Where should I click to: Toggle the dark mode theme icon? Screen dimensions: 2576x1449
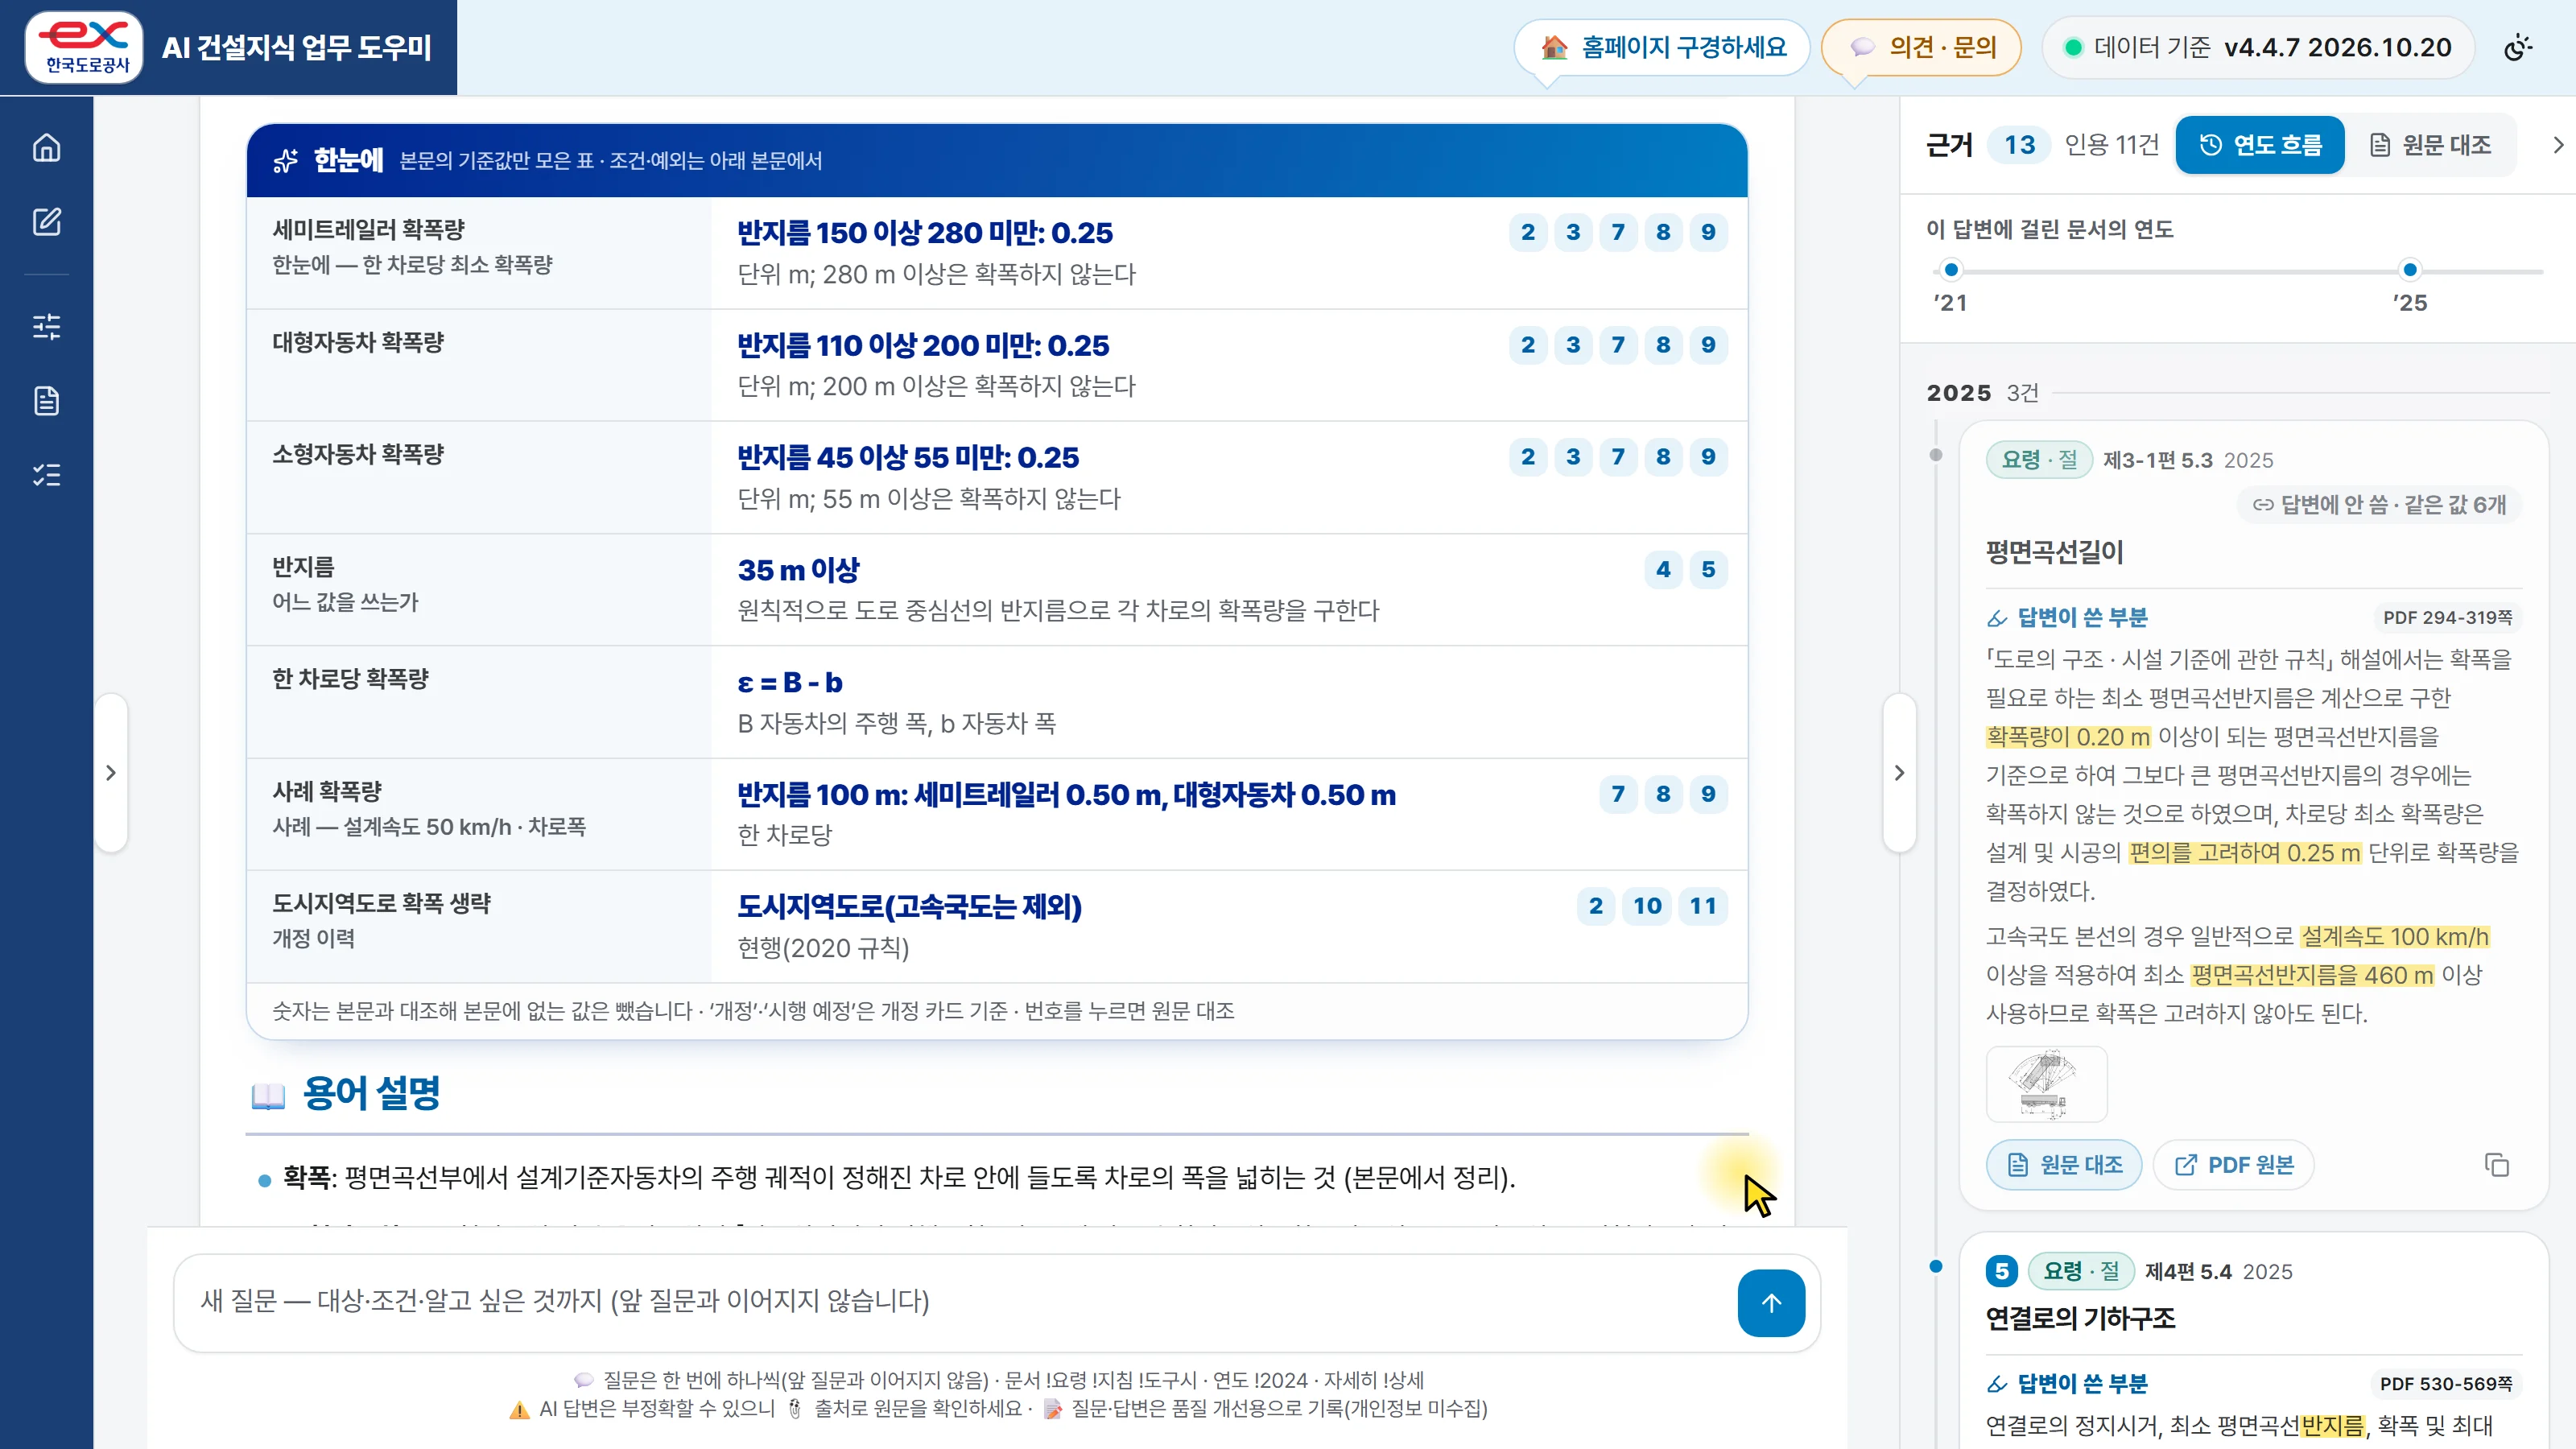2518,47
